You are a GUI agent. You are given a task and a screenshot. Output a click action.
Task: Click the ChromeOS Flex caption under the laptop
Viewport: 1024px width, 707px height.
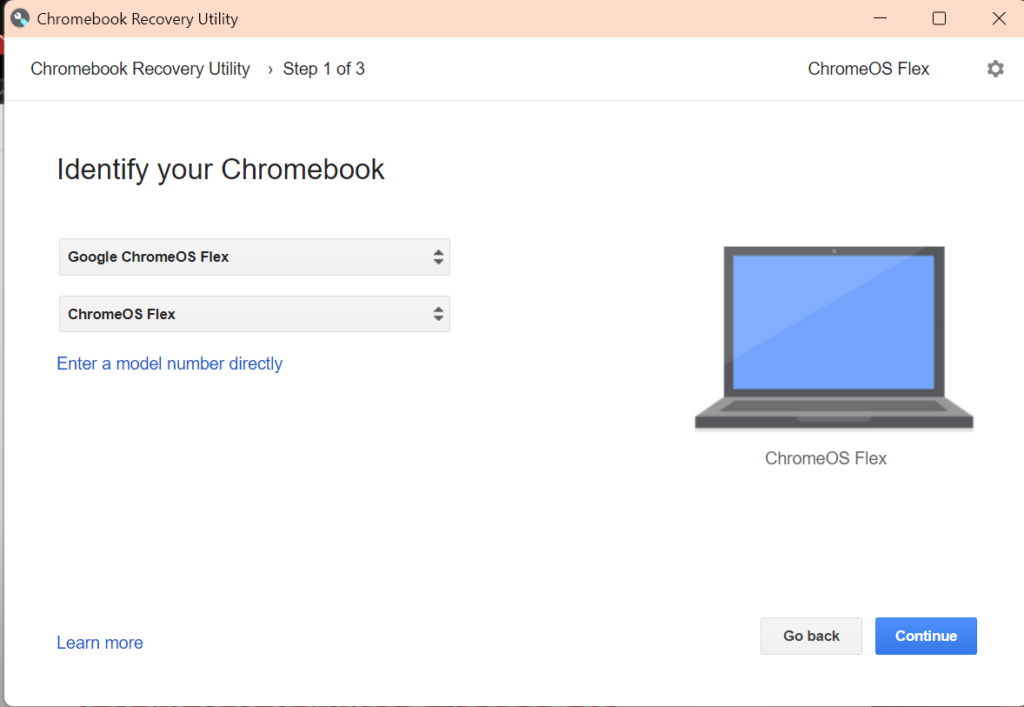[x=826, y=459]
